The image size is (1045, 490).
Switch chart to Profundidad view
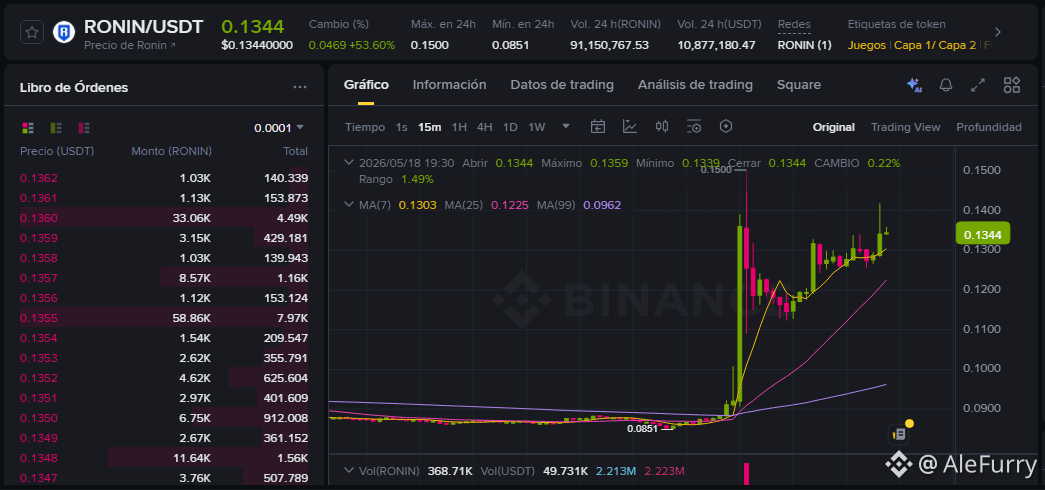point(988,127)
